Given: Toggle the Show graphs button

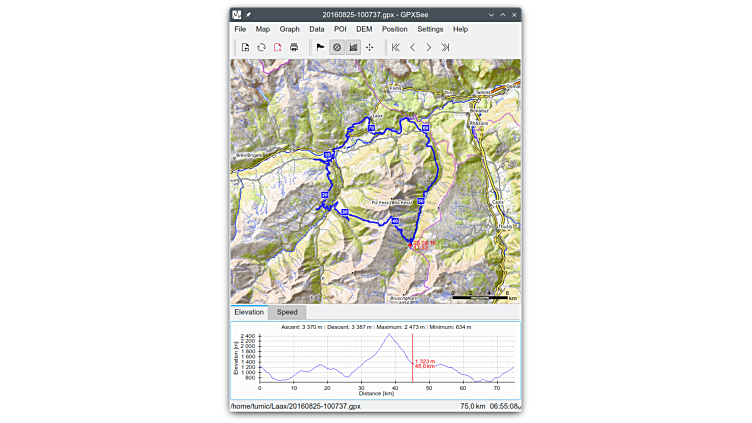Looking at the screenshot, I should tap(353, 47).
